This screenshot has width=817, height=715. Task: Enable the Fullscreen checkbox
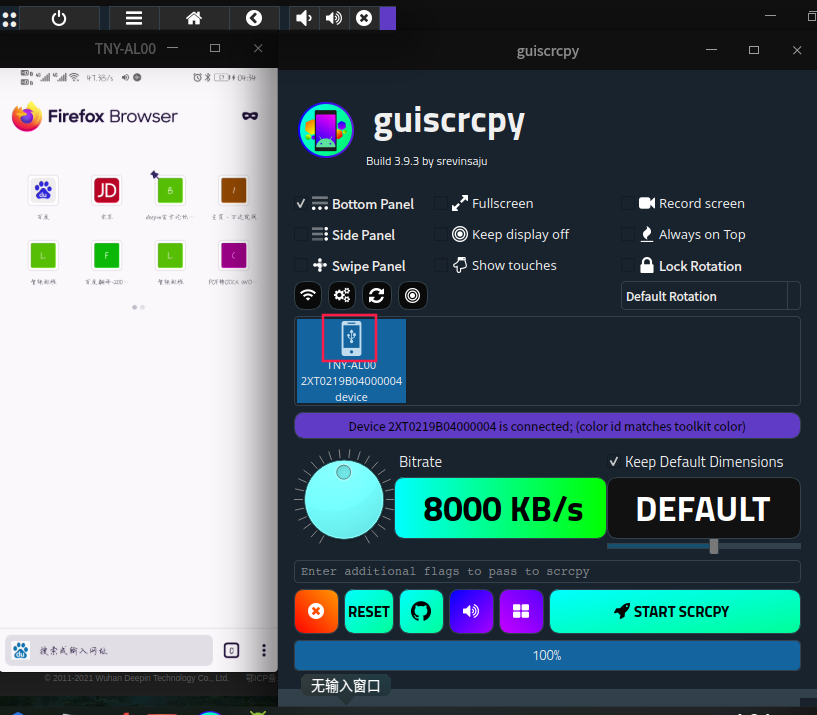441,203
